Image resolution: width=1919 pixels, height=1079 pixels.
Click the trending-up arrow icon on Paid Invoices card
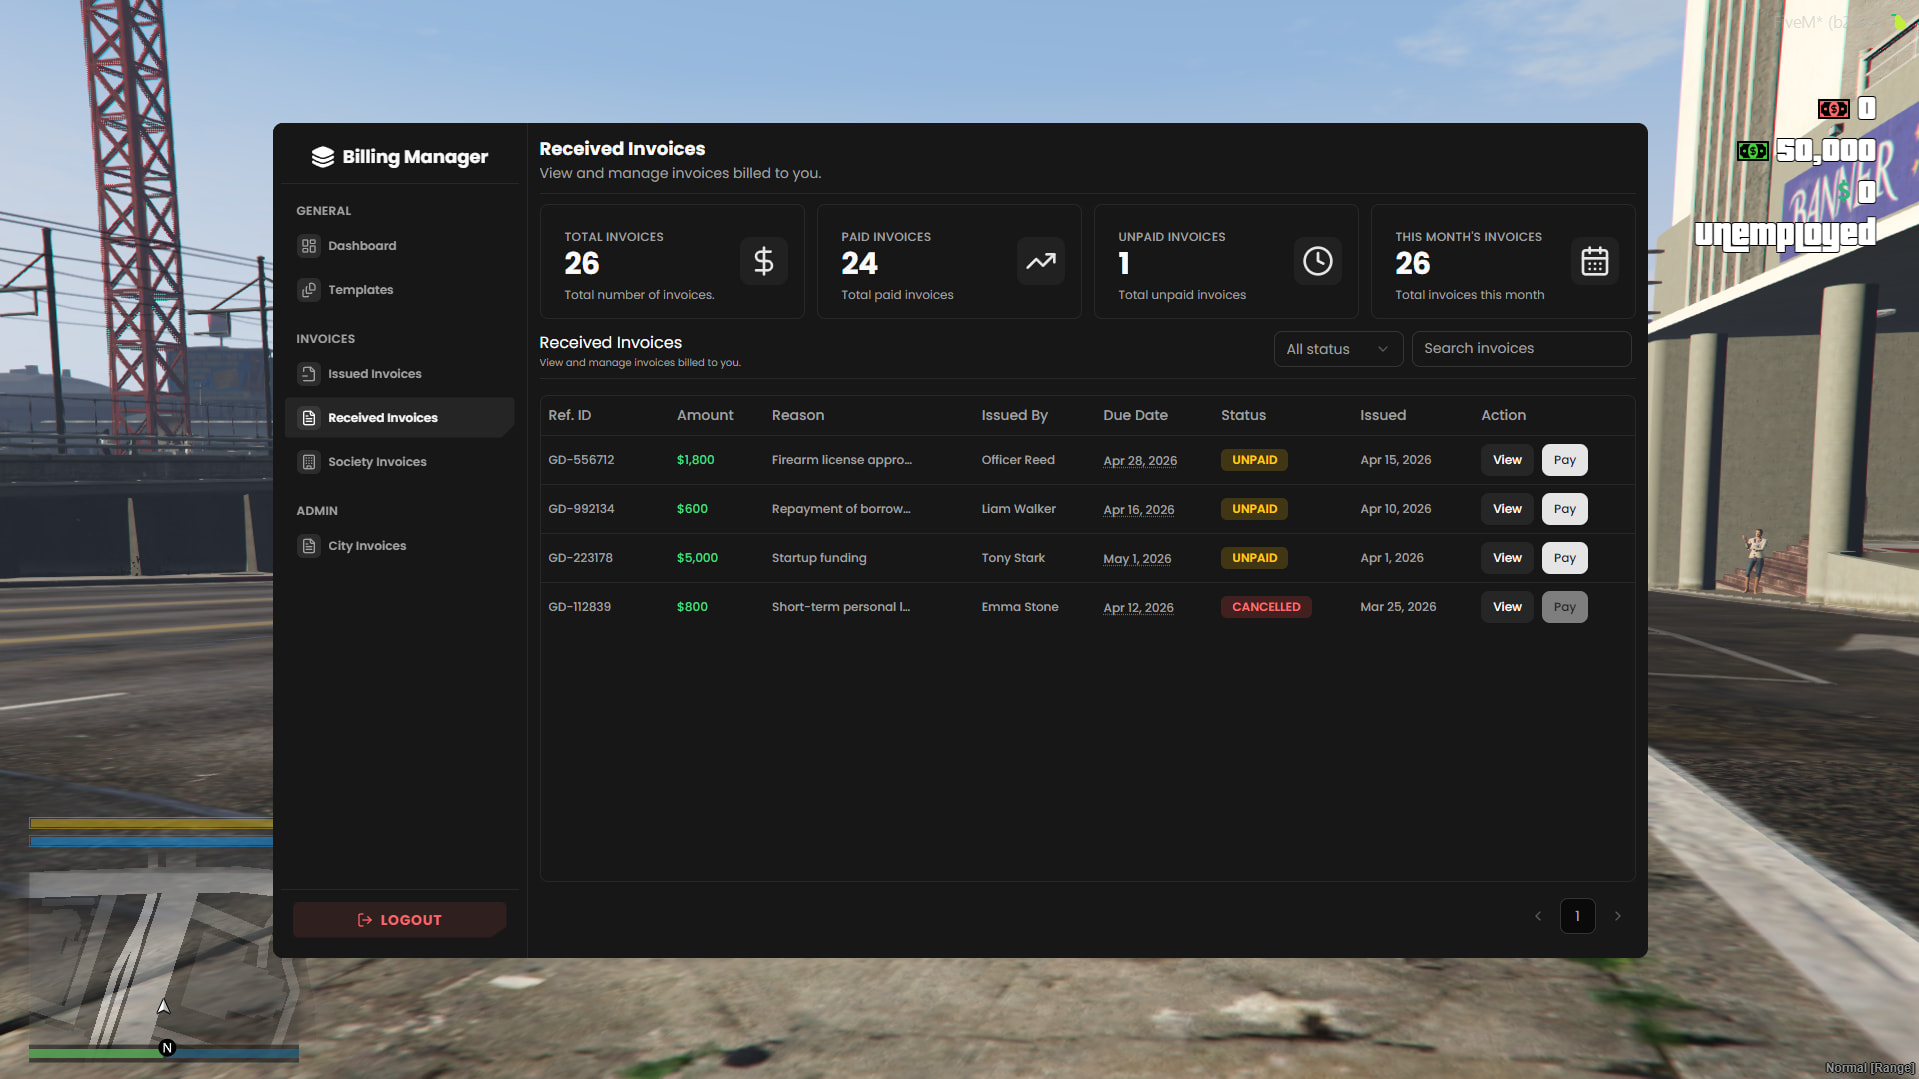[x=1041, y=262]
